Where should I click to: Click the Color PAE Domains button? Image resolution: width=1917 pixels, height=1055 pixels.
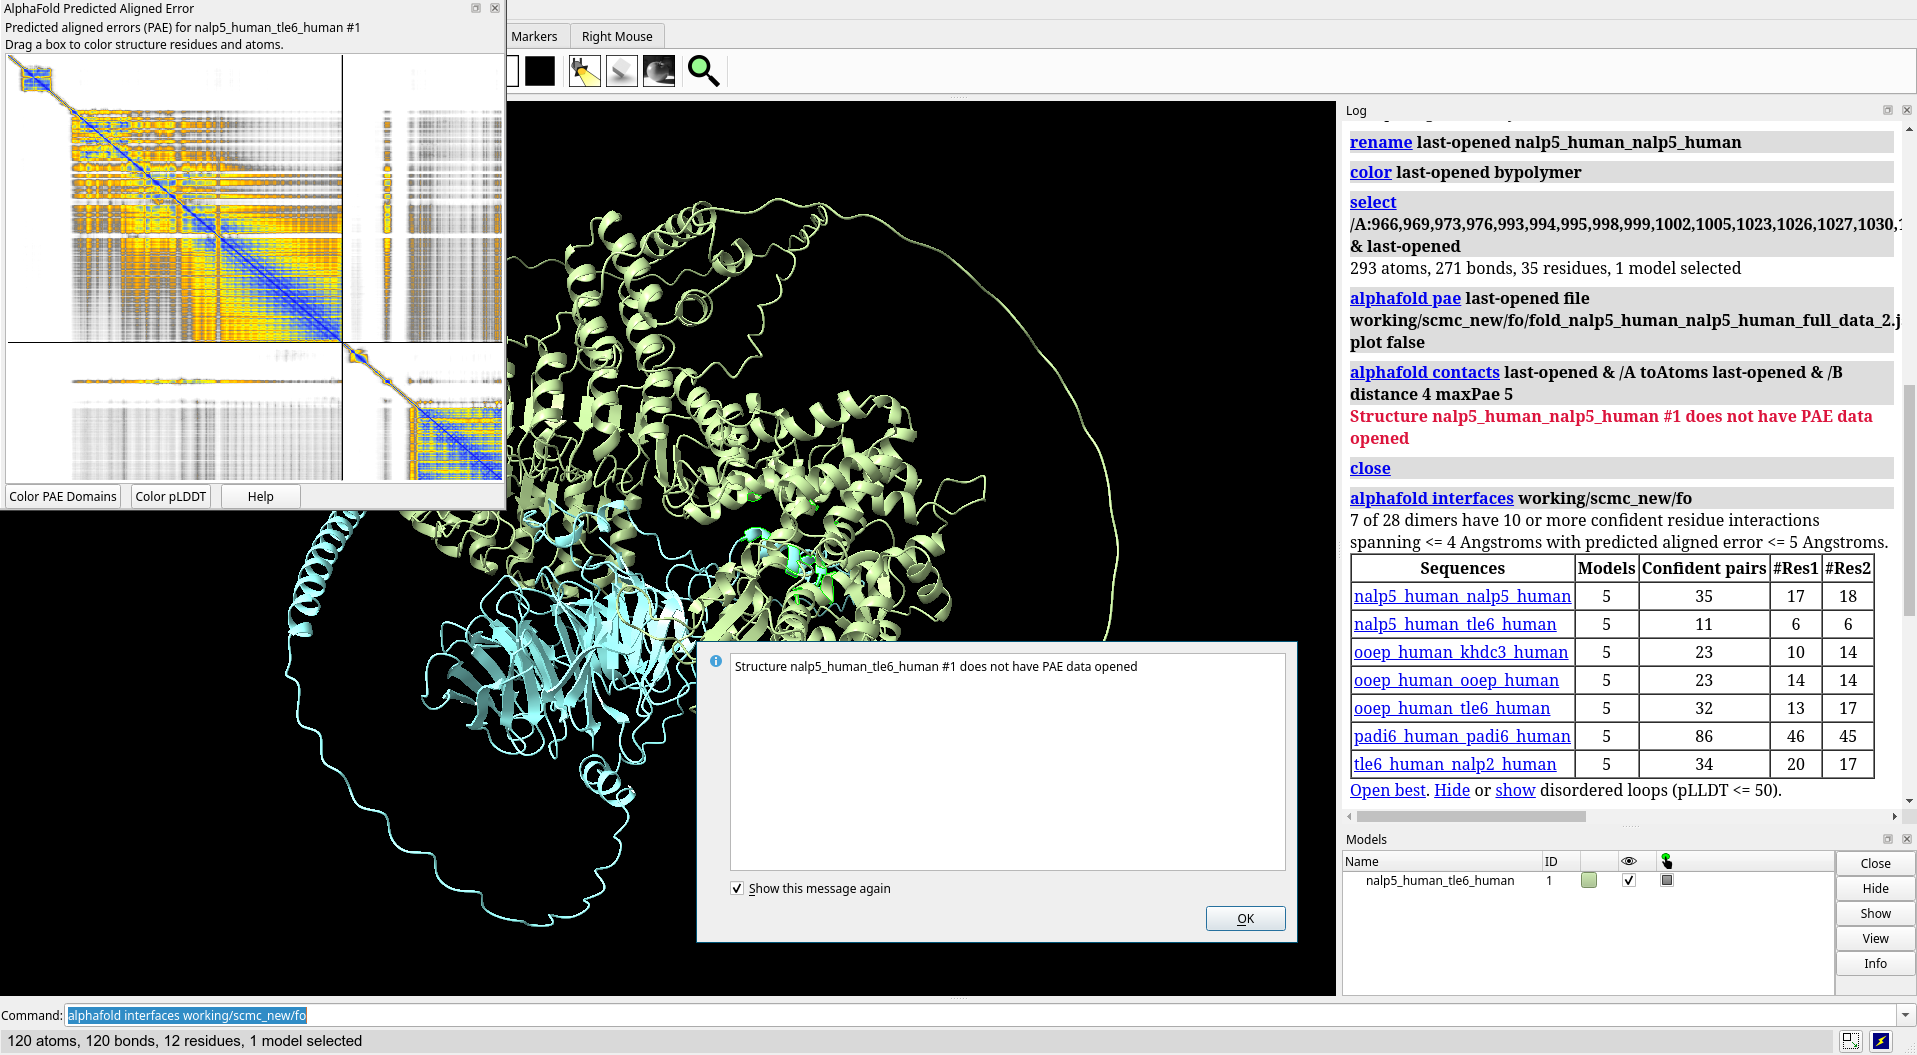point(63,497)
